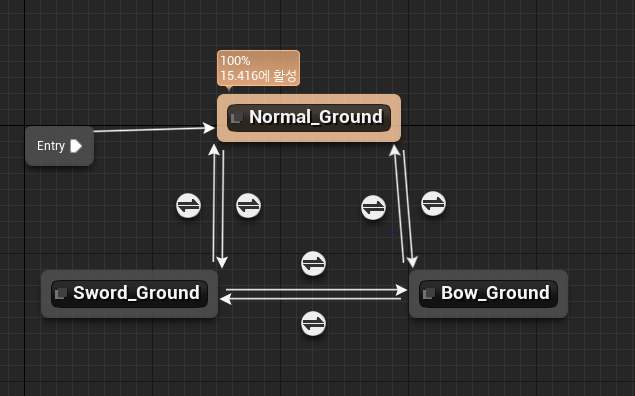Click the Entry node
Viewport: 635px width, 396px height.
tap(60, 146)
